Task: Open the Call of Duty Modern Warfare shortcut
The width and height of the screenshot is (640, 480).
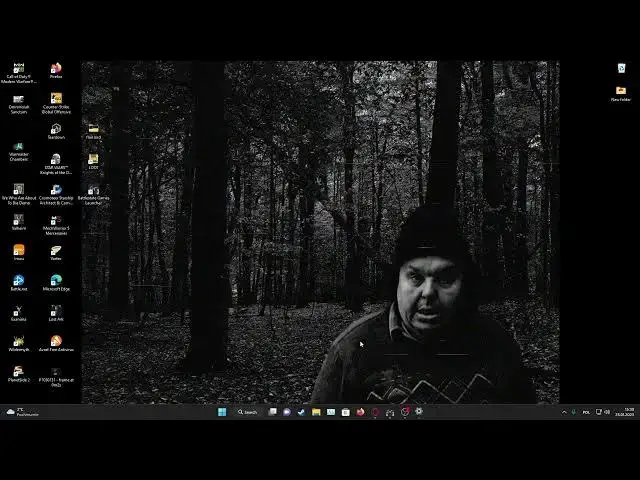Action: coord(19,73)
